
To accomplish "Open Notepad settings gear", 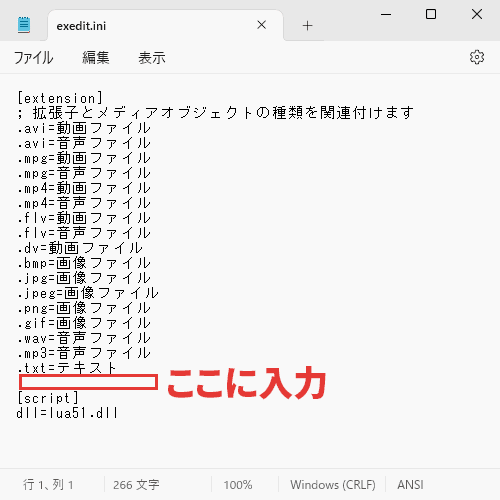I will (477, 57).
